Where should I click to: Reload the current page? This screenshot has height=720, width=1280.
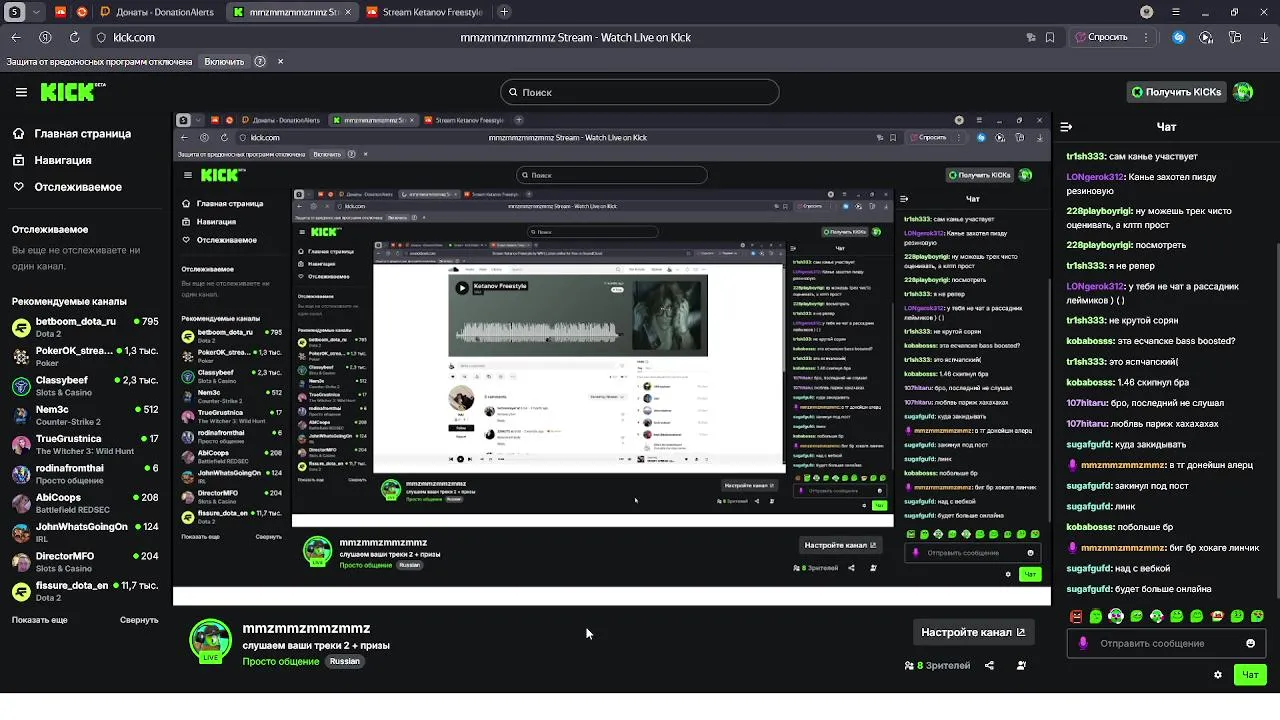pyautogui.click(x=74, y=37)
